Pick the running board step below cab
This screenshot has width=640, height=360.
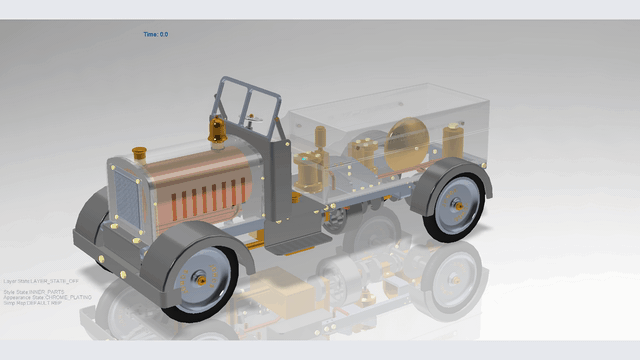click(298, 244)
